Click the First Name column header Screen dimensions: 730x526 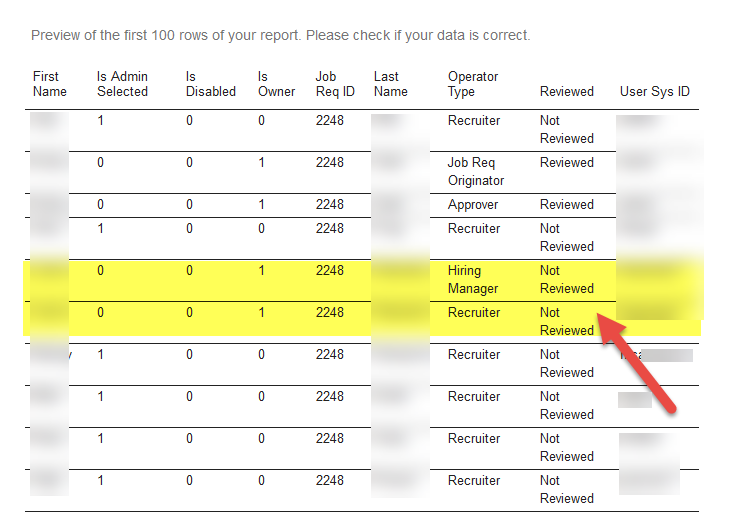pos(50,84)
